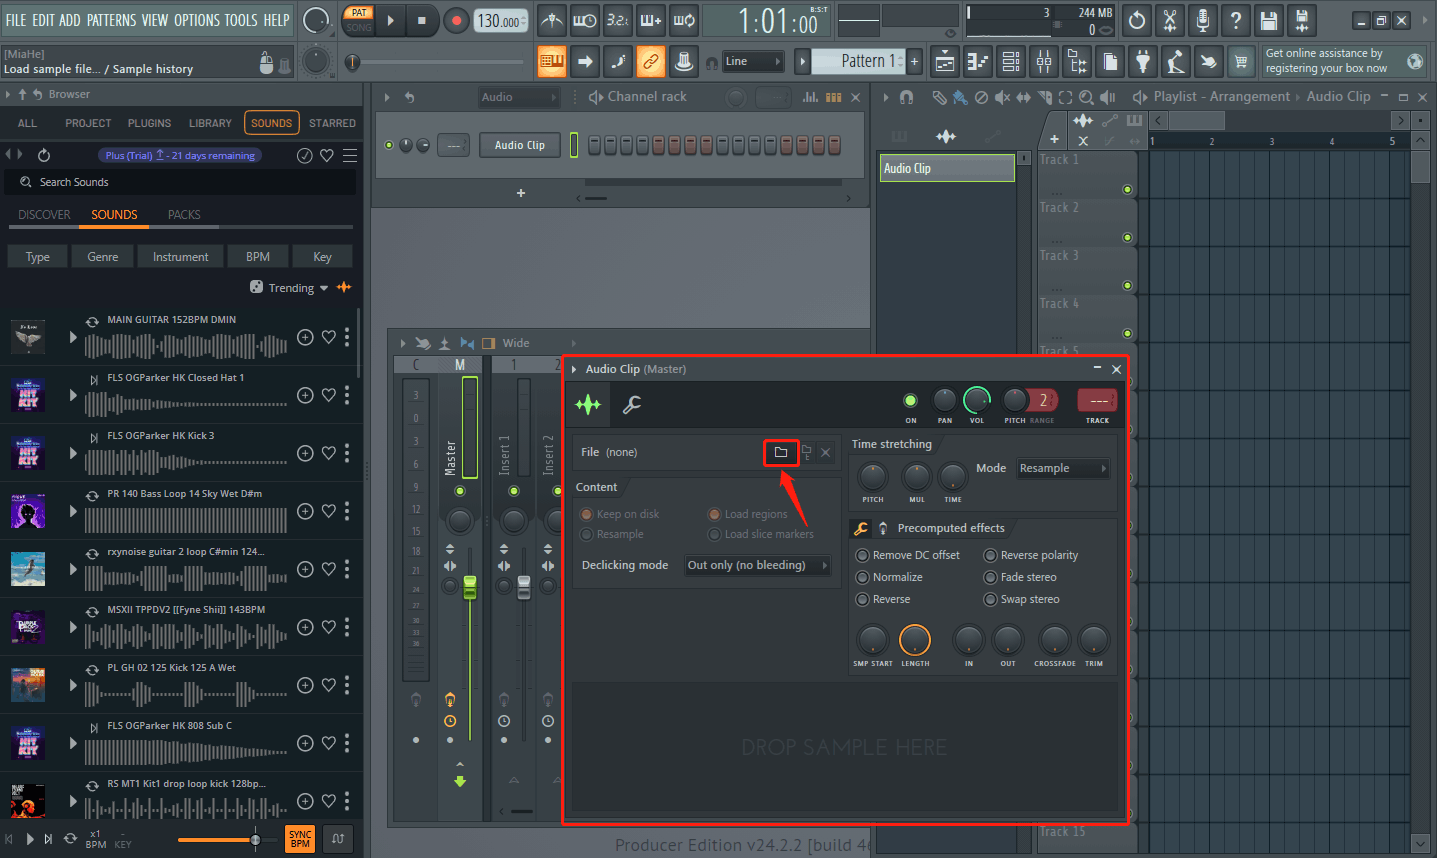This screenshot has height=858, width=1437.
Task: Open the channel rack Audio filter dropdown
Action: tap(518, 97)
